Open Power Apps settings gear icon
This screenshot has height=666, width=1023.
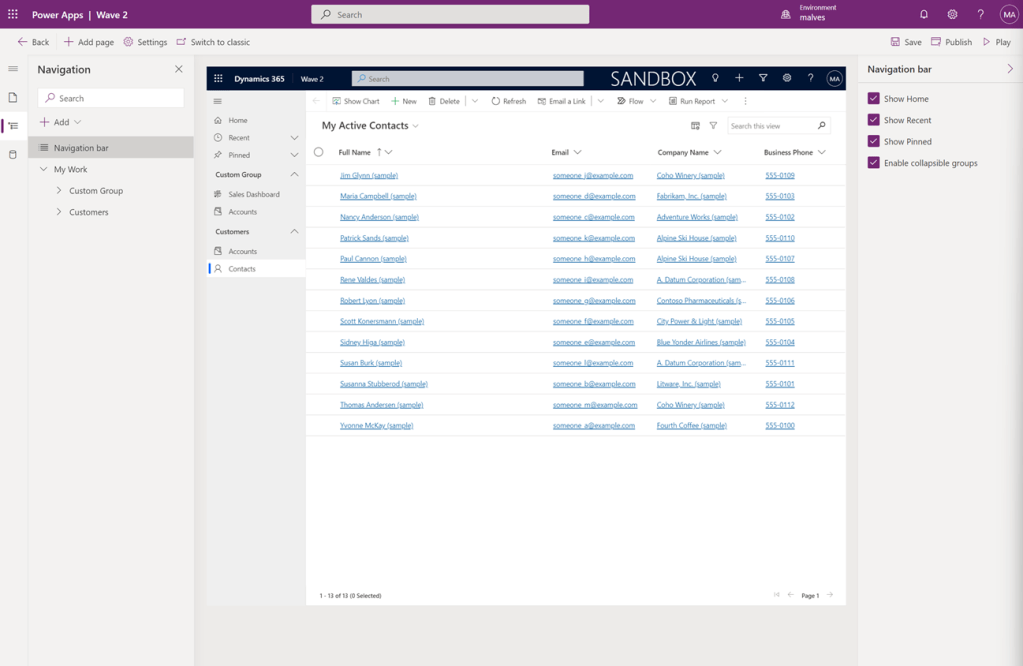pos(952,15)
